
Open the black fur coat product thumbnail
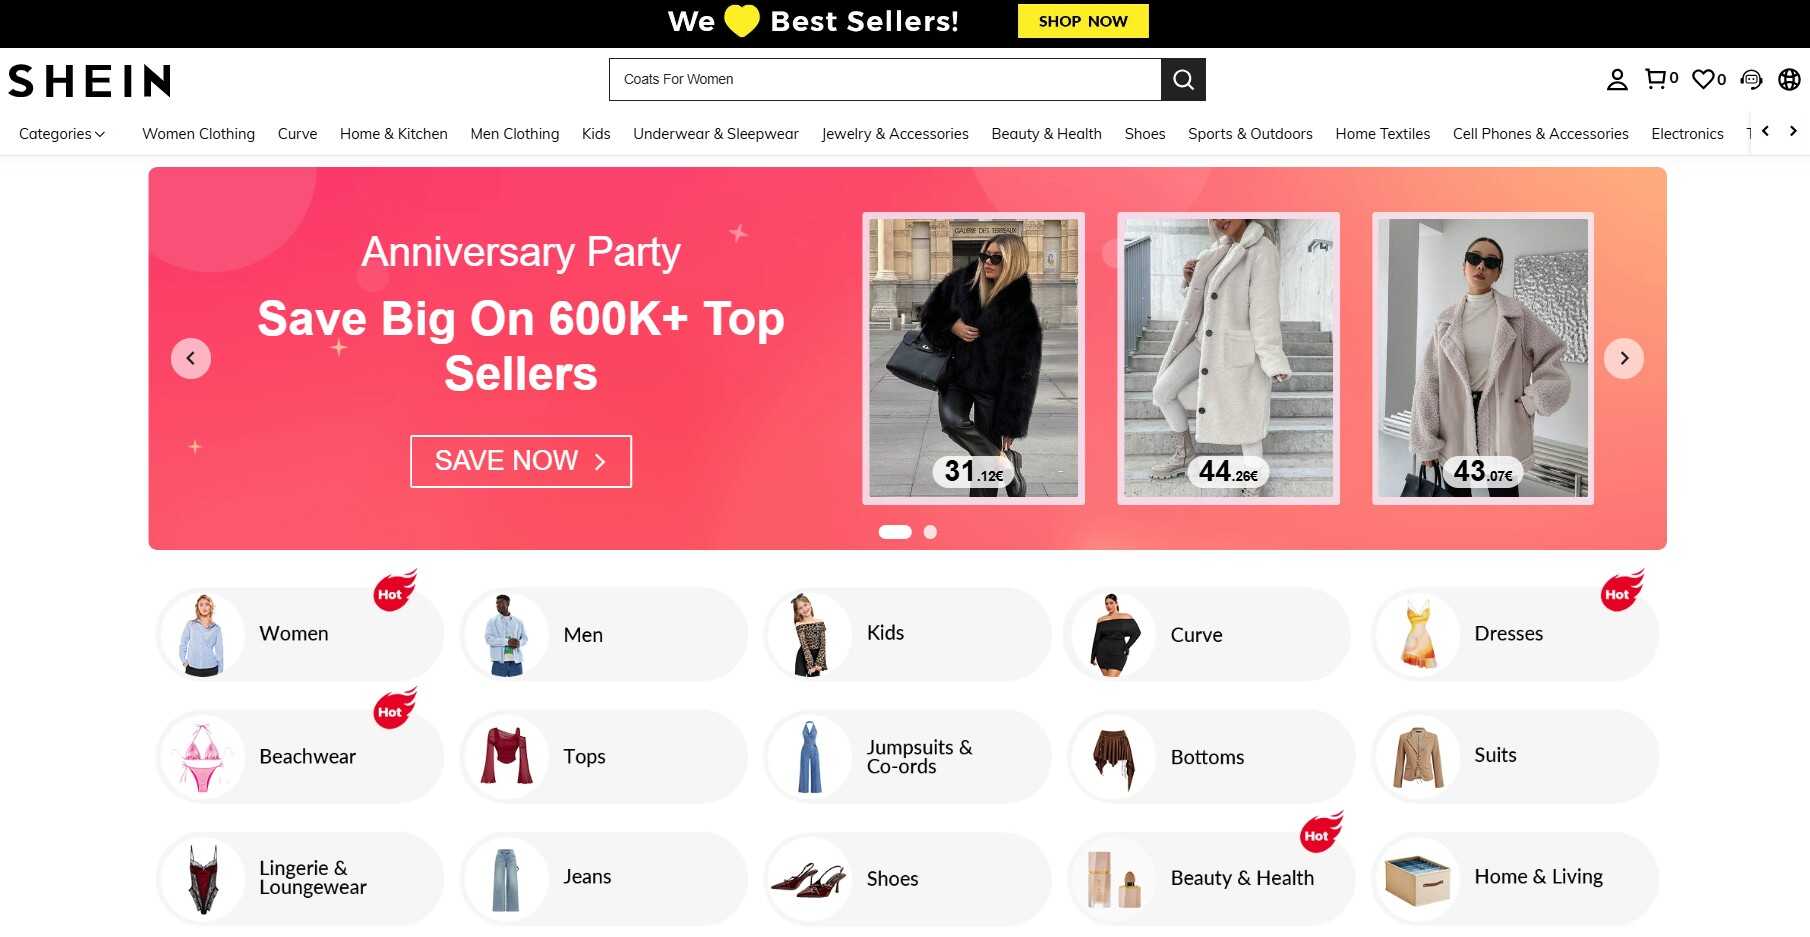click(x=974, y=358)
